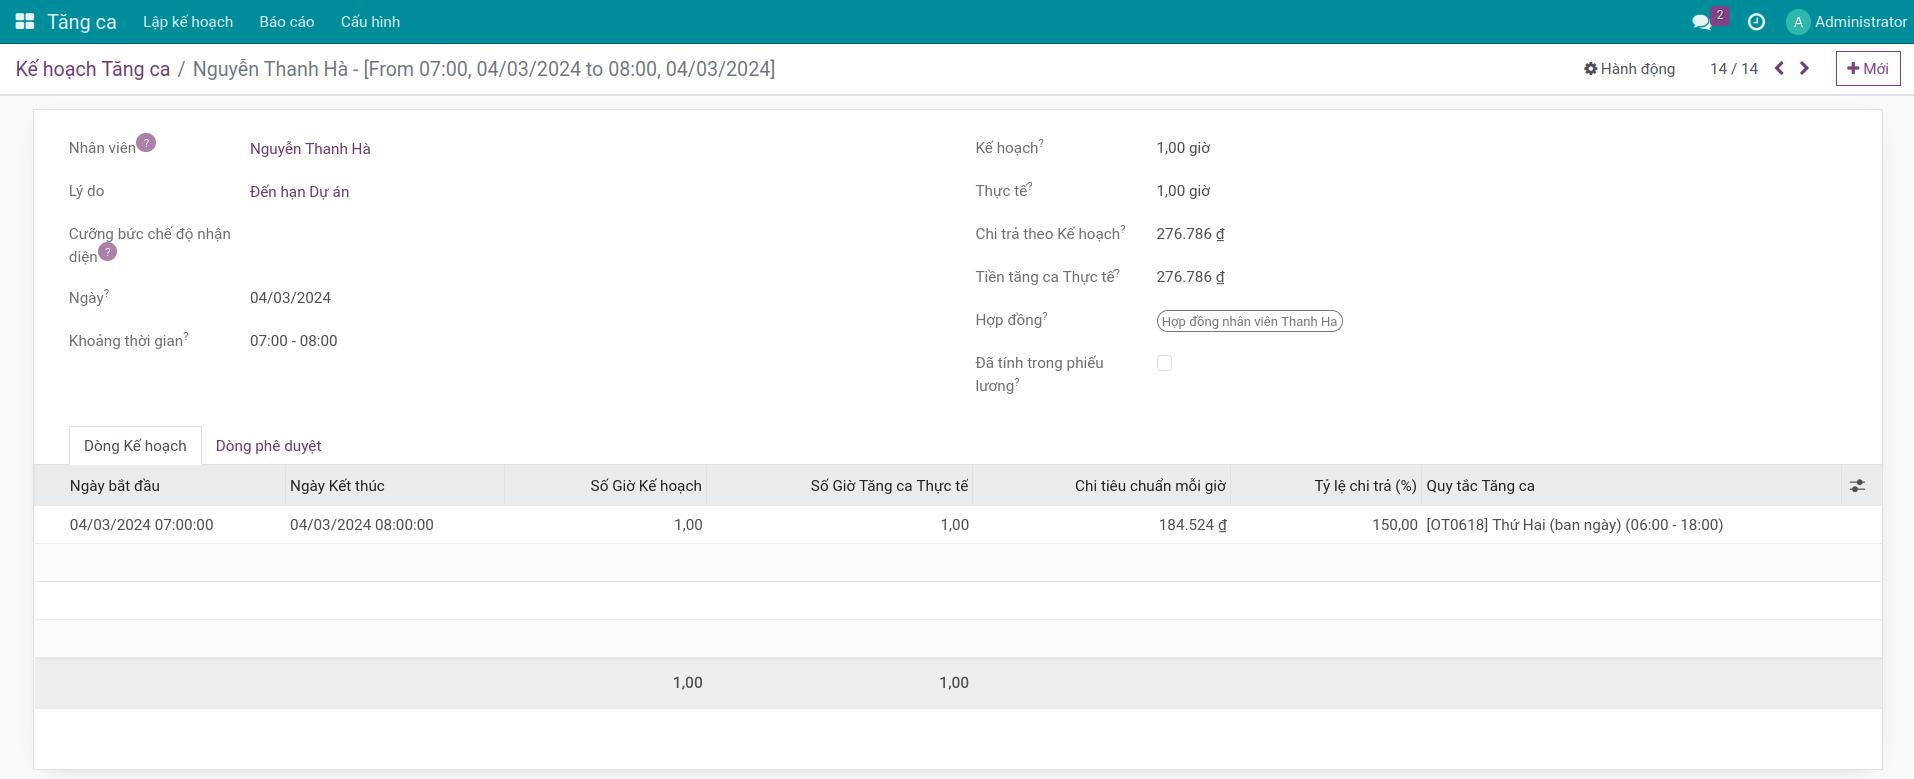Click the 14 / 14 pager counter
Image resolution: width=1914 pixels, height=779 pixels.
pos(1734,69)
